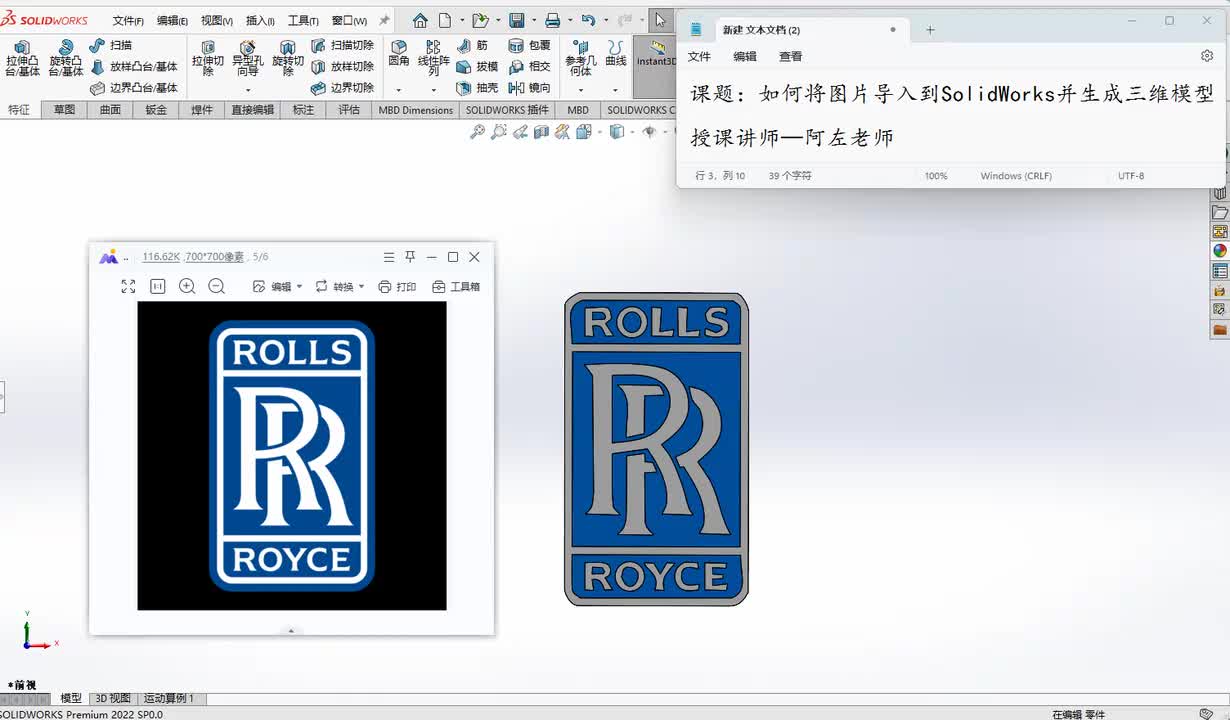Select the 边界凸台/基体 boundary boss tool

tap(133, 88)
